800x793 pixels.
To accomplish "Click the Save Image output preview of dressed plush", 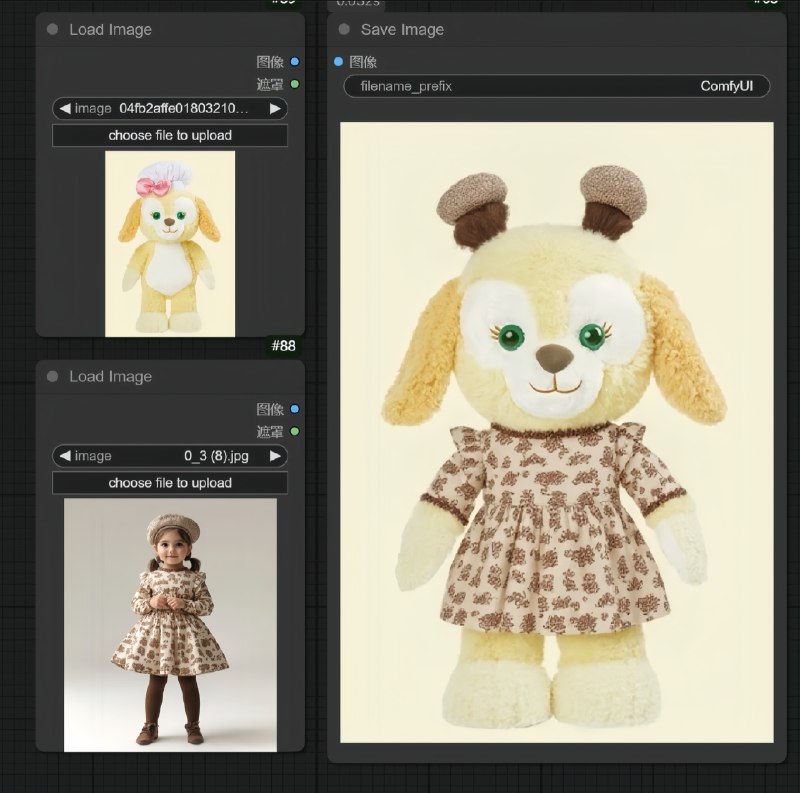I will pos(557,432).
